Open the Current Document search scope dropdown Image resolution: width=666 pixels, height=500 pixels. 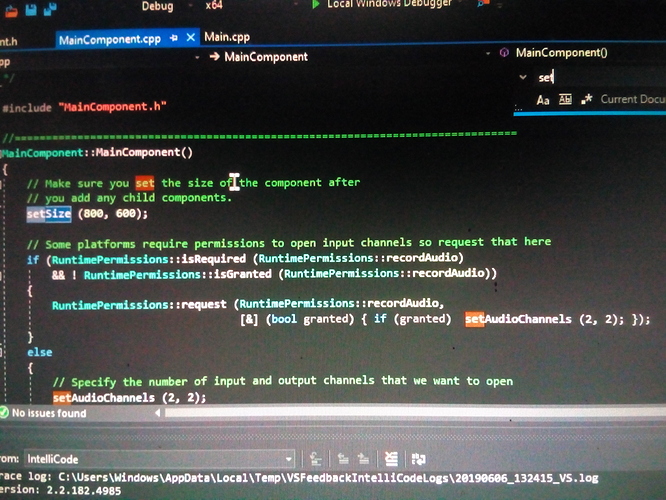point(633,99)
